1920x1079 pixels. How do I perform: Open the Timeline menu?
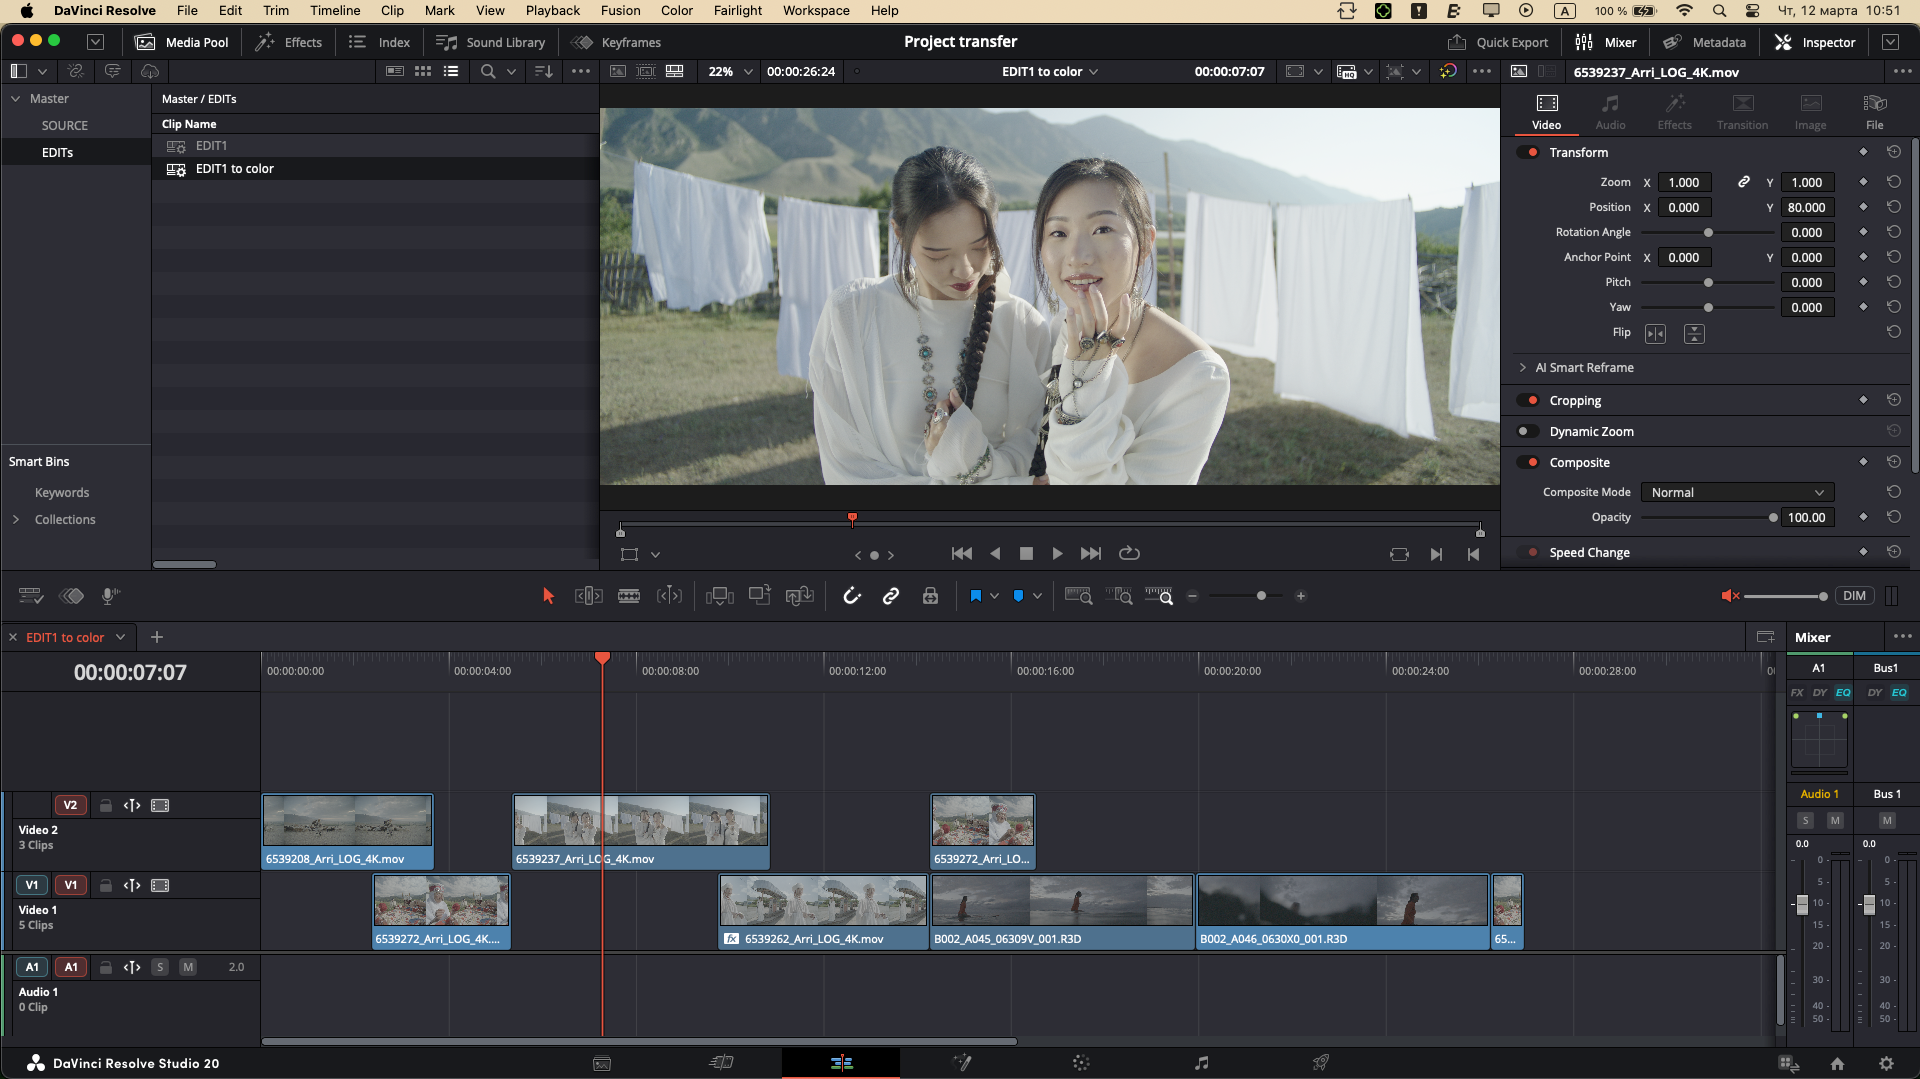[x=335, y=10]
